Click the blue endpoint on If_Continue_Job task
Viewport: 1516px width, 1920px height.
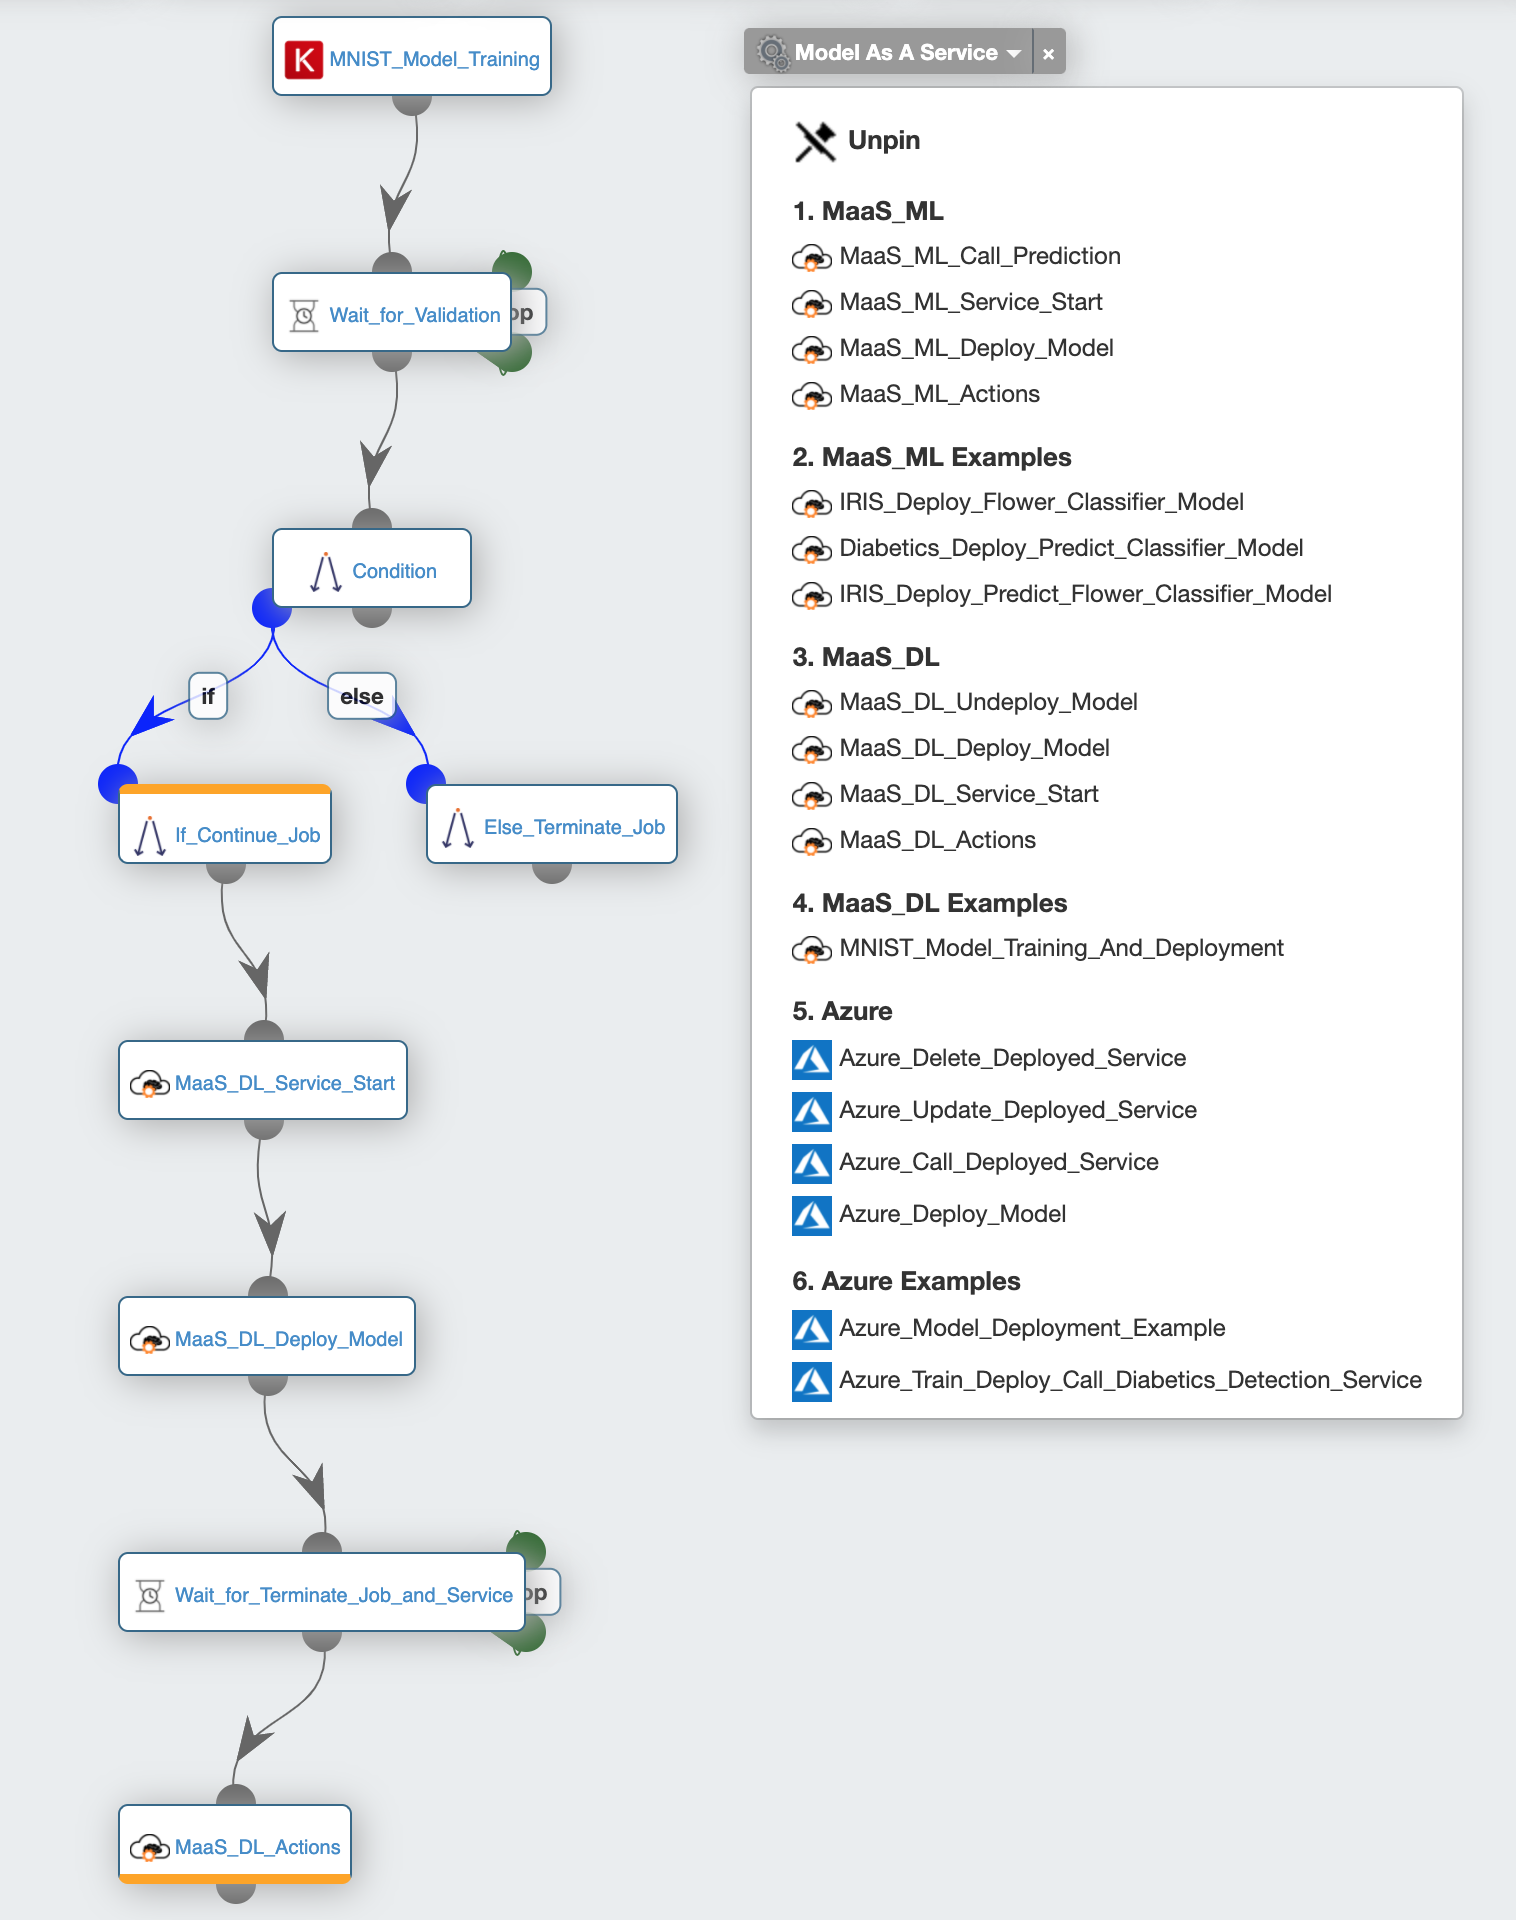115,783
